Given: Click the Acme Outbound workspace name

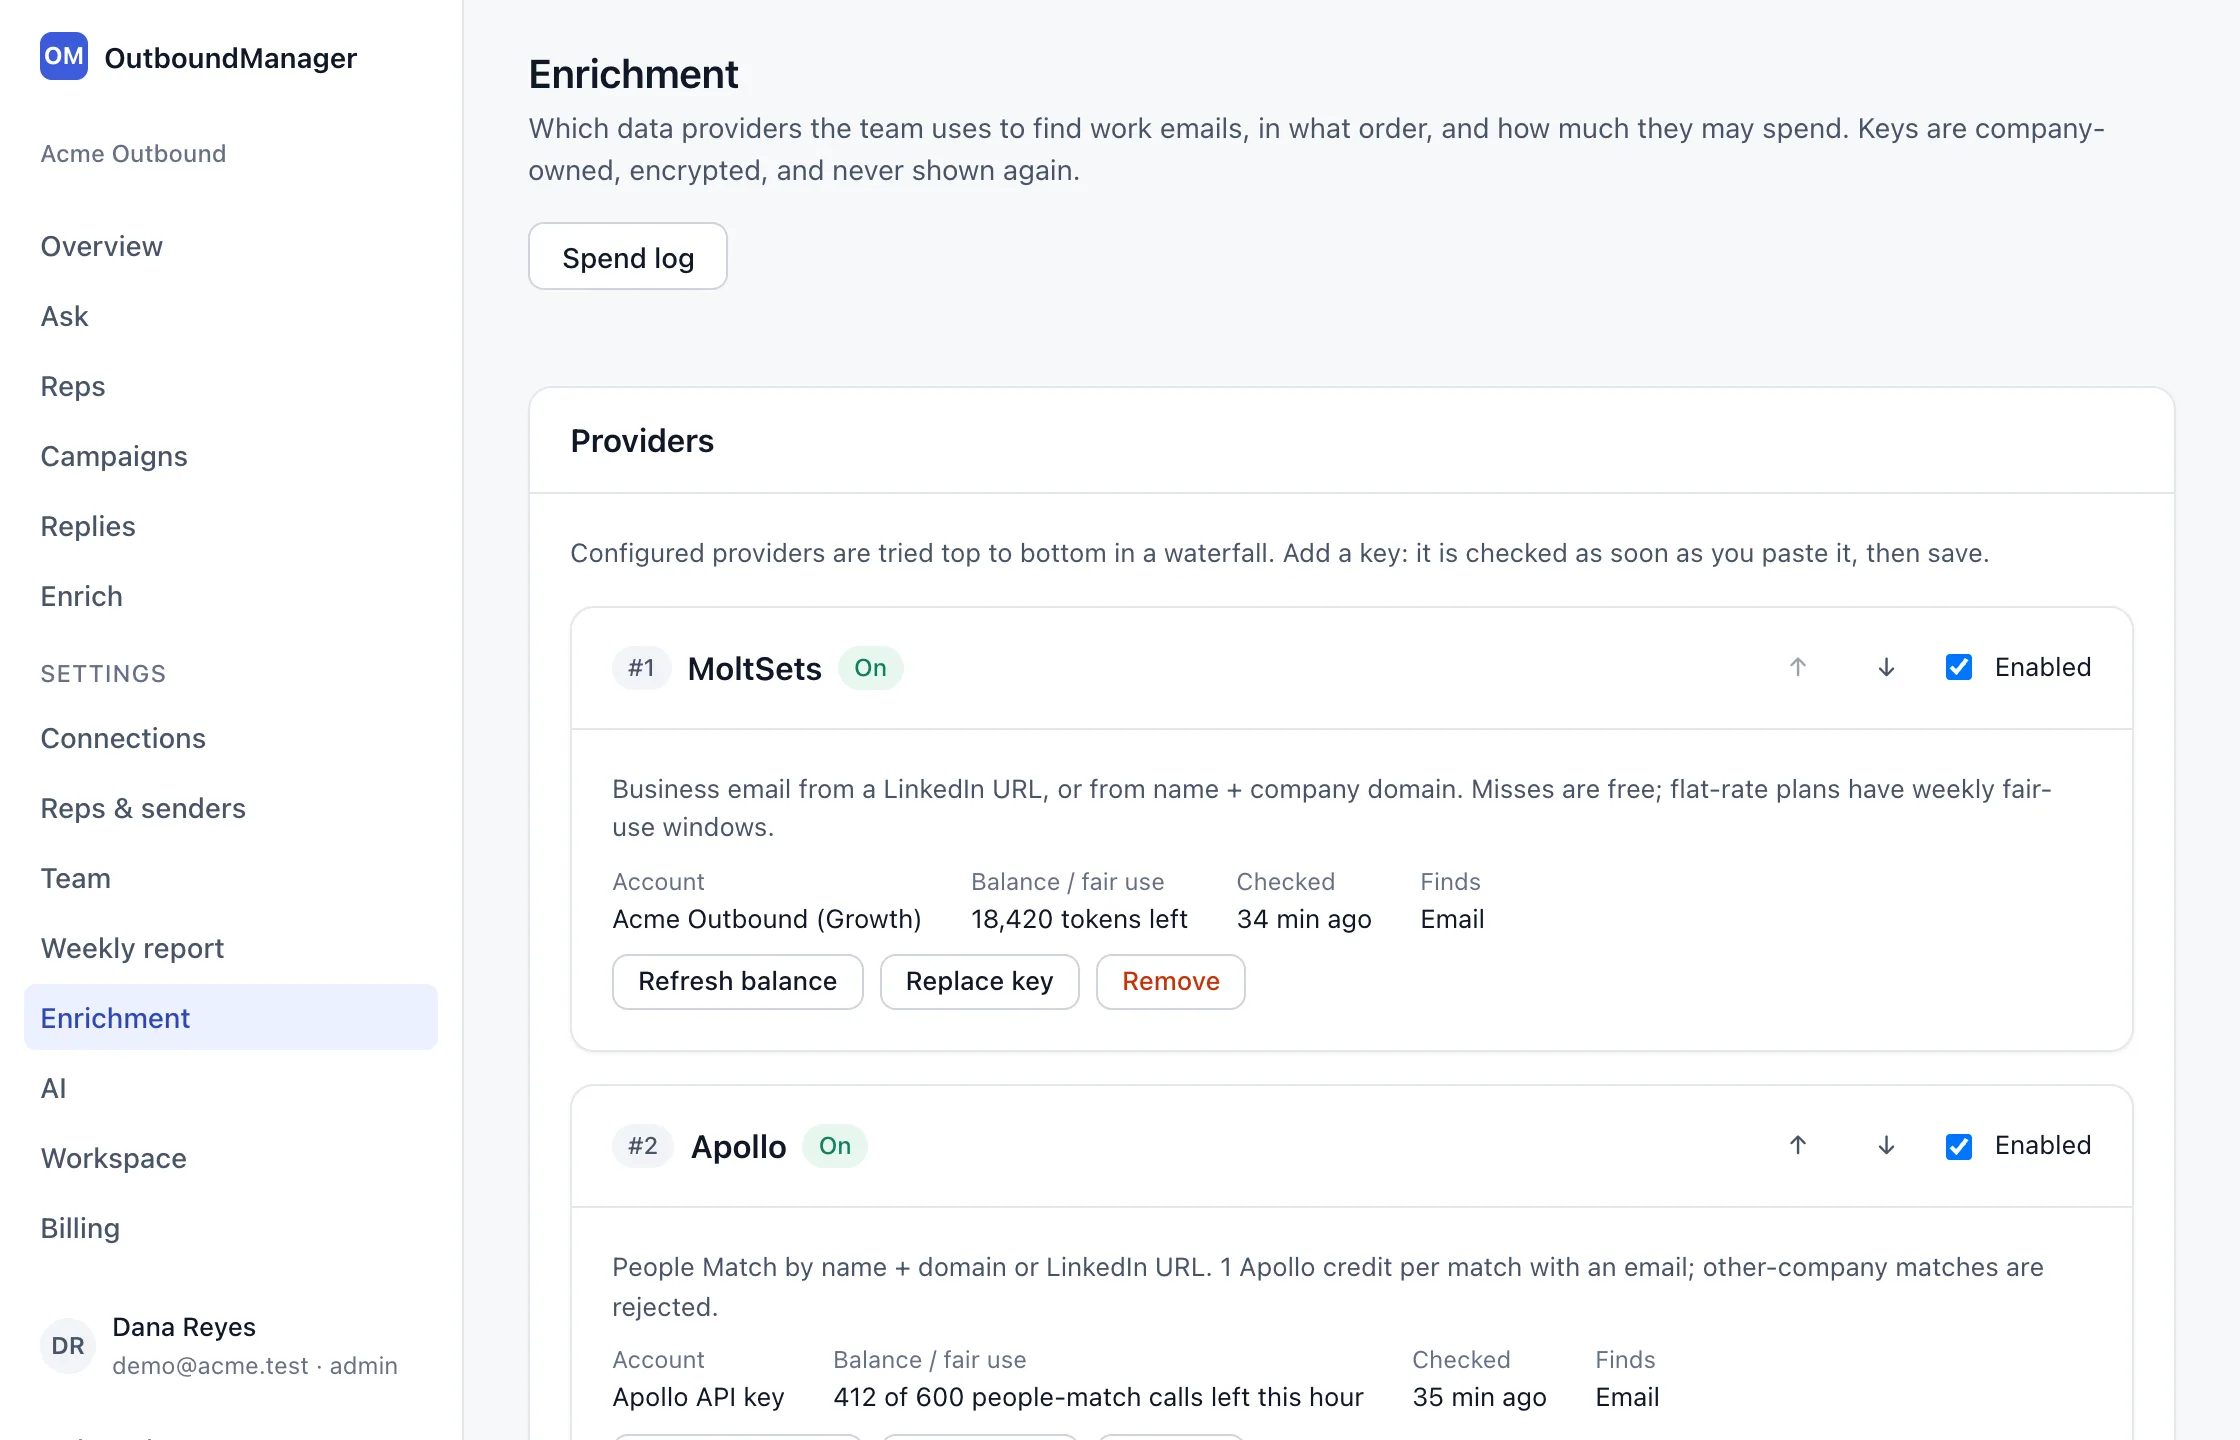Looking at the screenshot, I should [x=133, y=153].
